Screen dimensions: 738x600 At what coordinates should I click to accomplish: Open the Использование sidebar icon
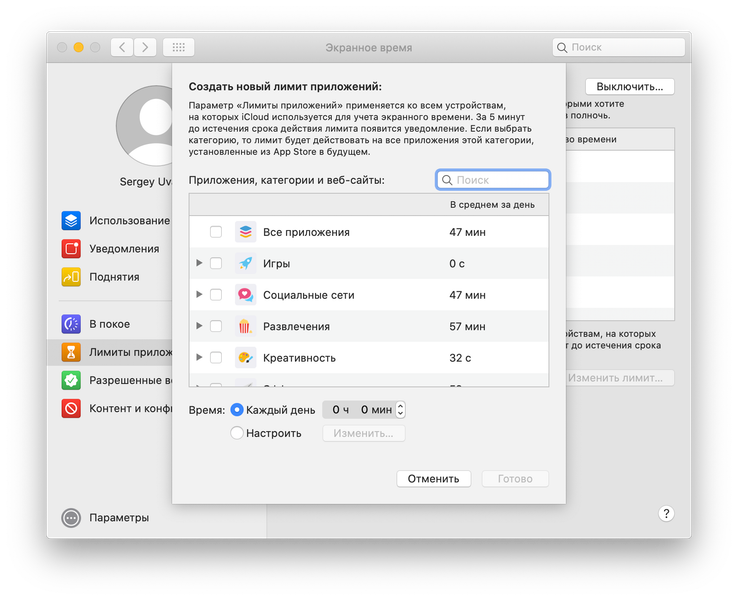coord(71,221)
